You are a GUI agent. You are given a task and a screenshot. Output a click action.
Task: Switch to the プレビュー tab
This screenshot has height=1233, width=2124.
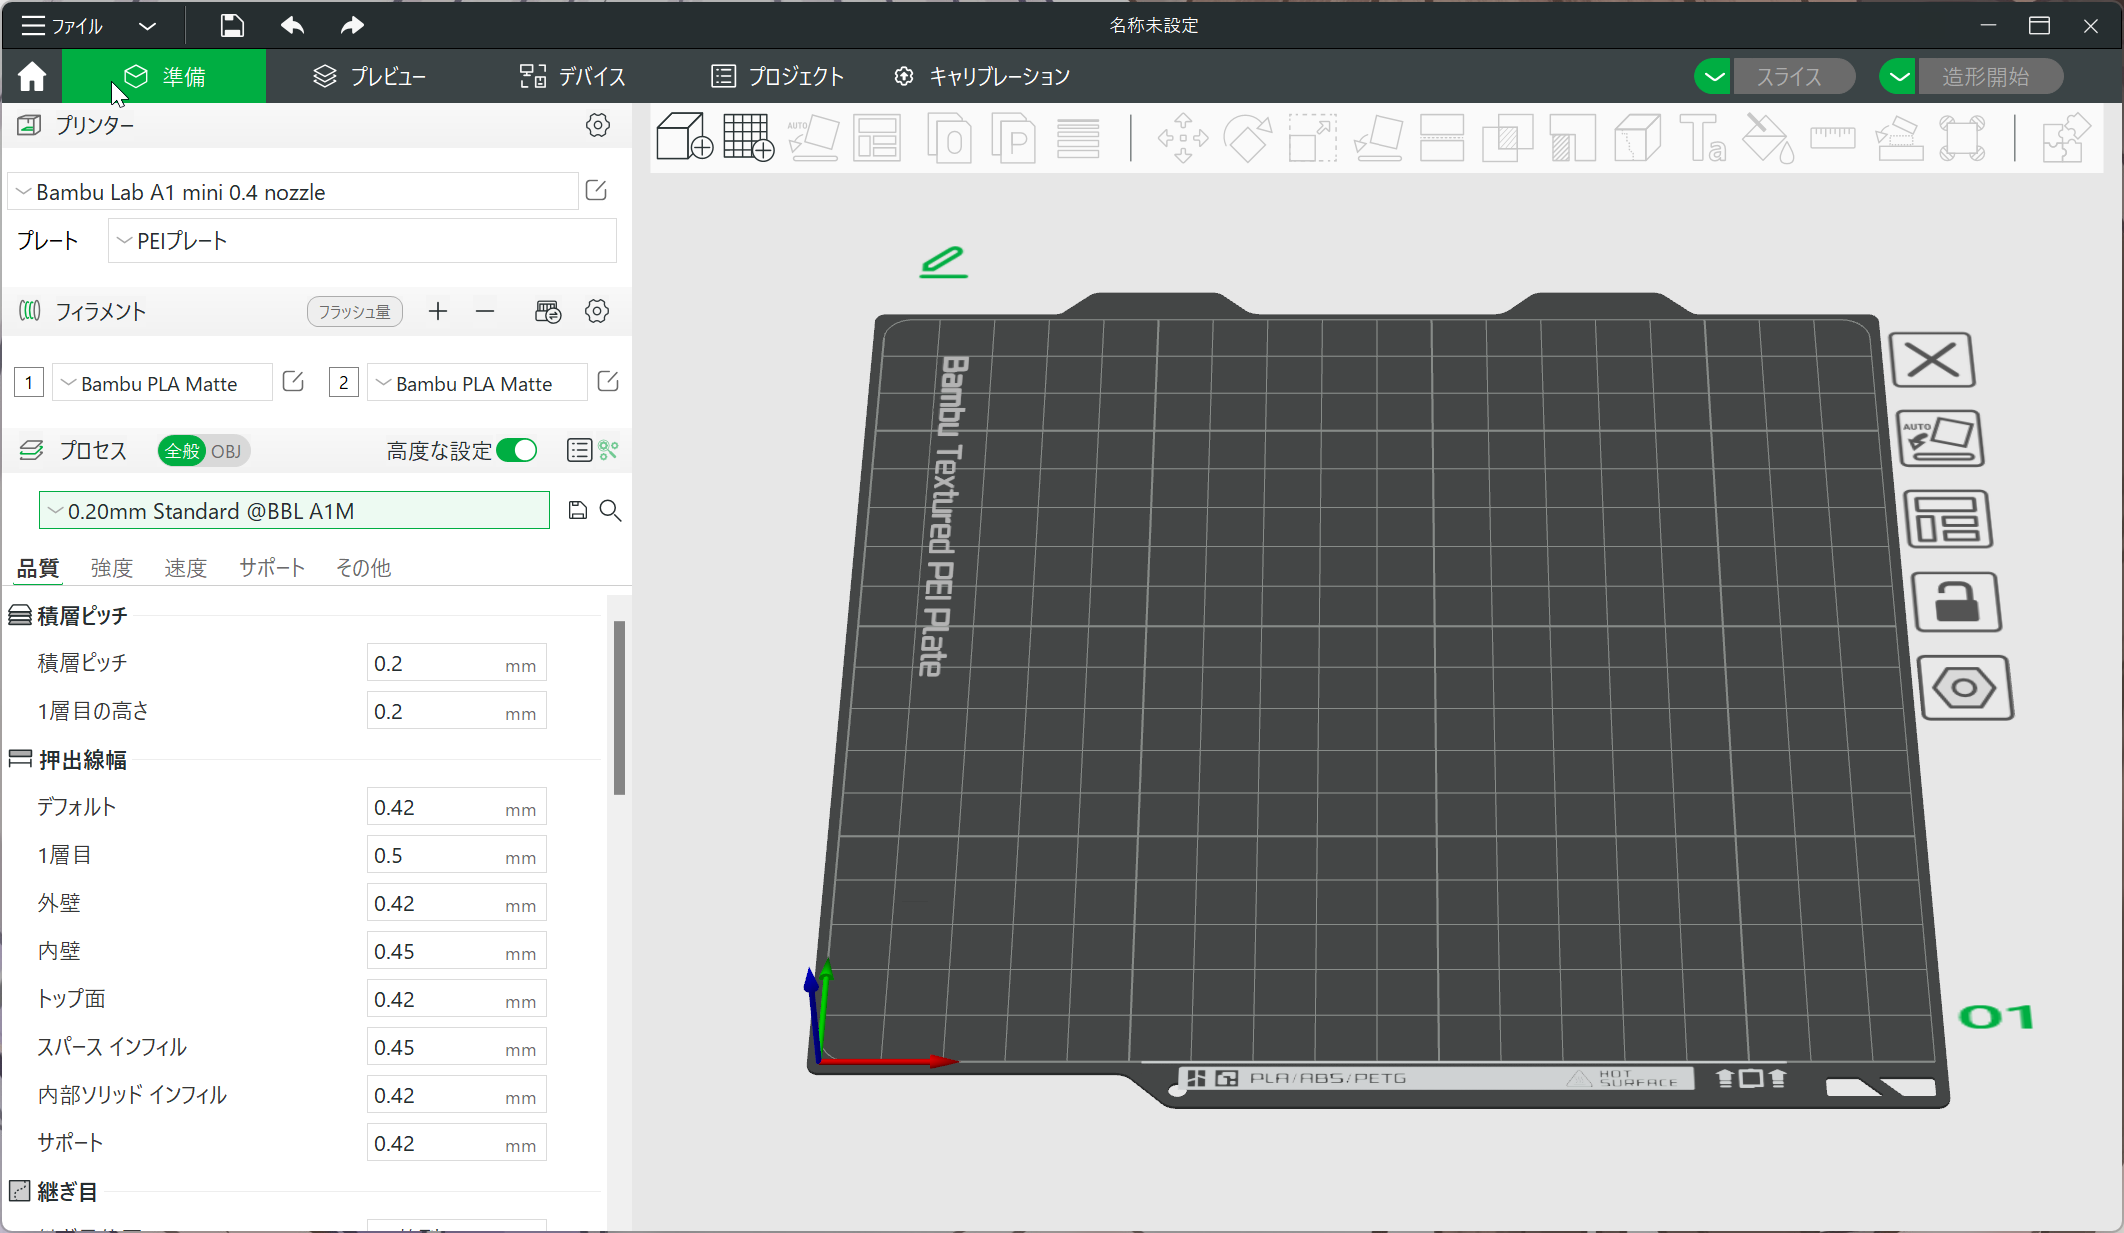(370, 77)
